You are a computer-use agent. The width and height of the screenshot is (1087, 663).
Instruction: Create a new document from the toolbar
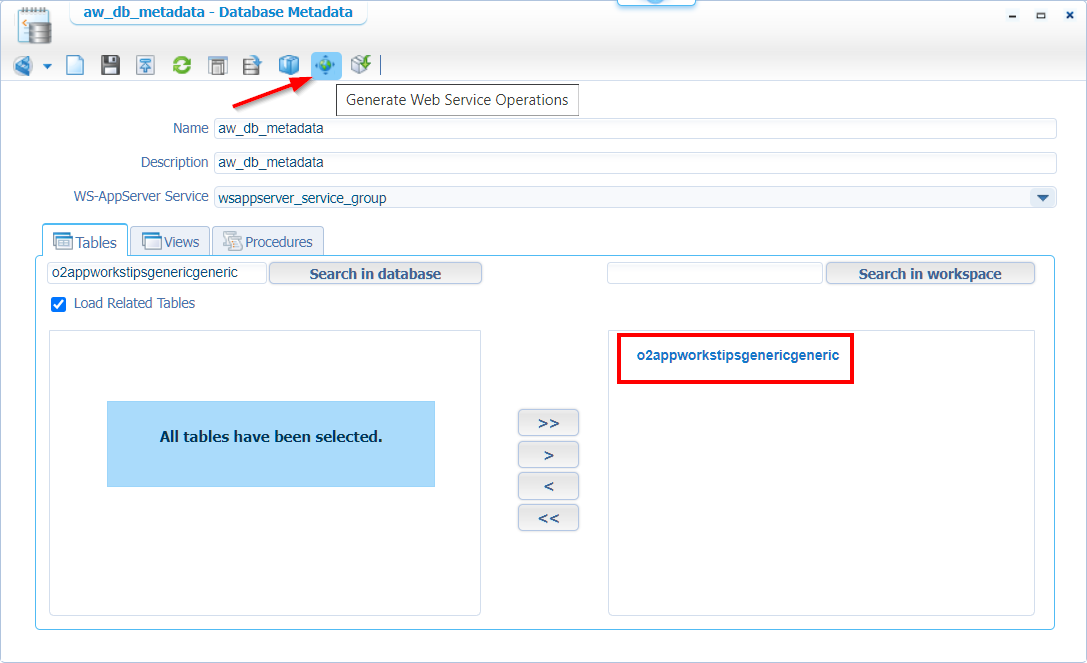click(75, 65)
